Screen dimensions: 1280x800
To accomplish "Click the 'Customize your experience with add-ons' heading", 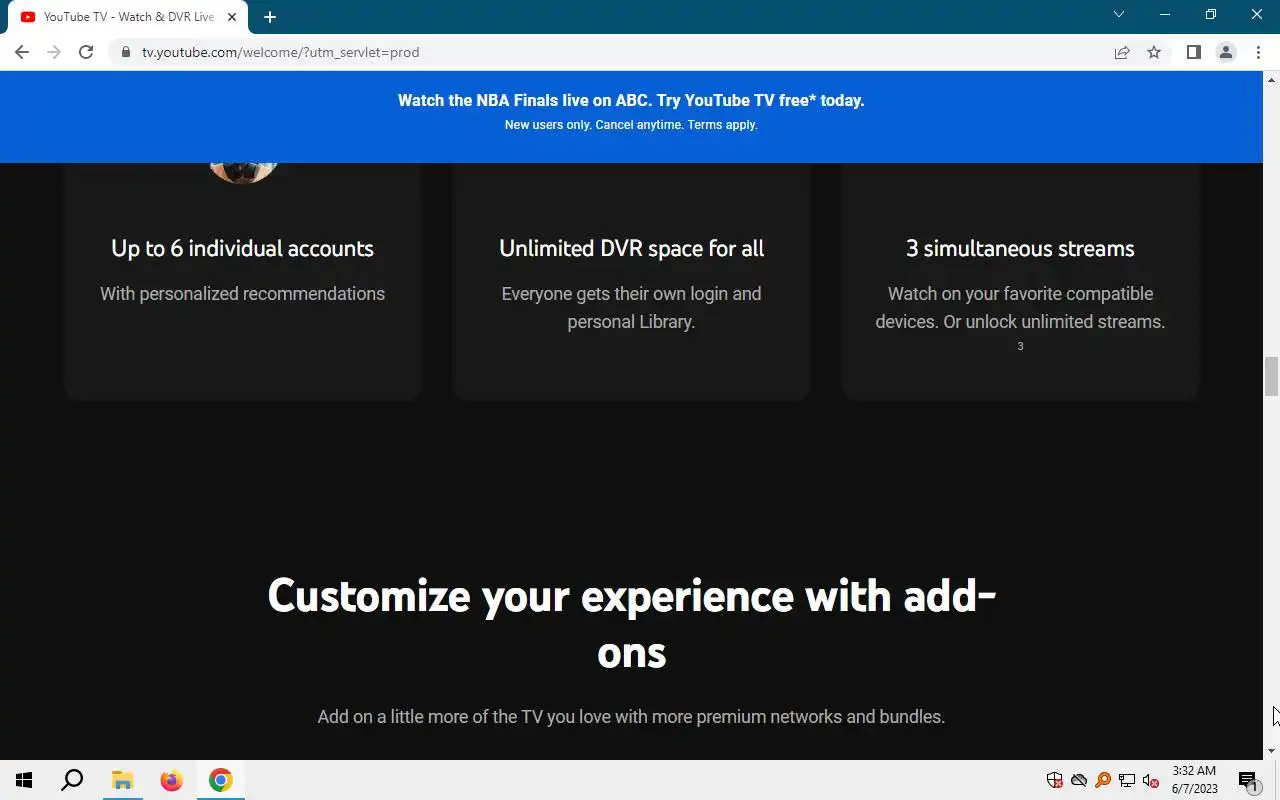I will pyautogui.click(x=631, y=623).
